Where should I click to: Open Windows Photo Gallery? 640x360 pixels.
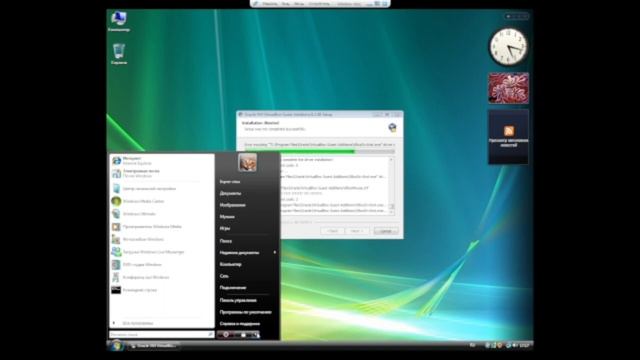click(x=161, y=239)
